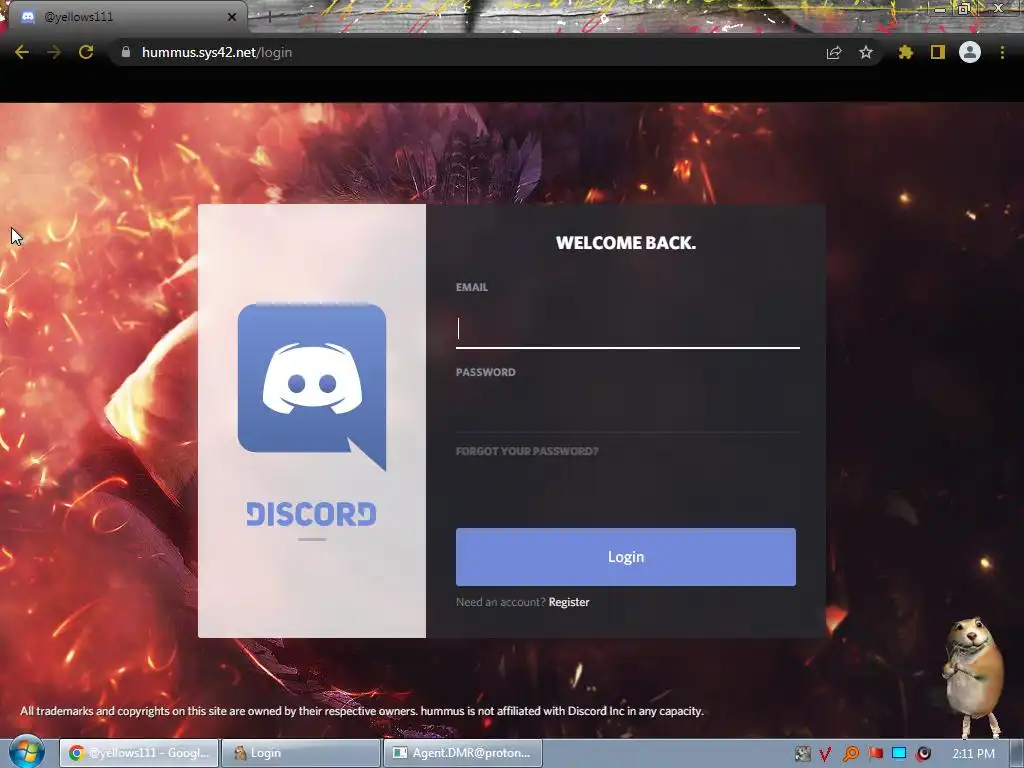This screenshot has width=1024, height=768.
Task: Click the blue Login button
Action: pos(626,557)
